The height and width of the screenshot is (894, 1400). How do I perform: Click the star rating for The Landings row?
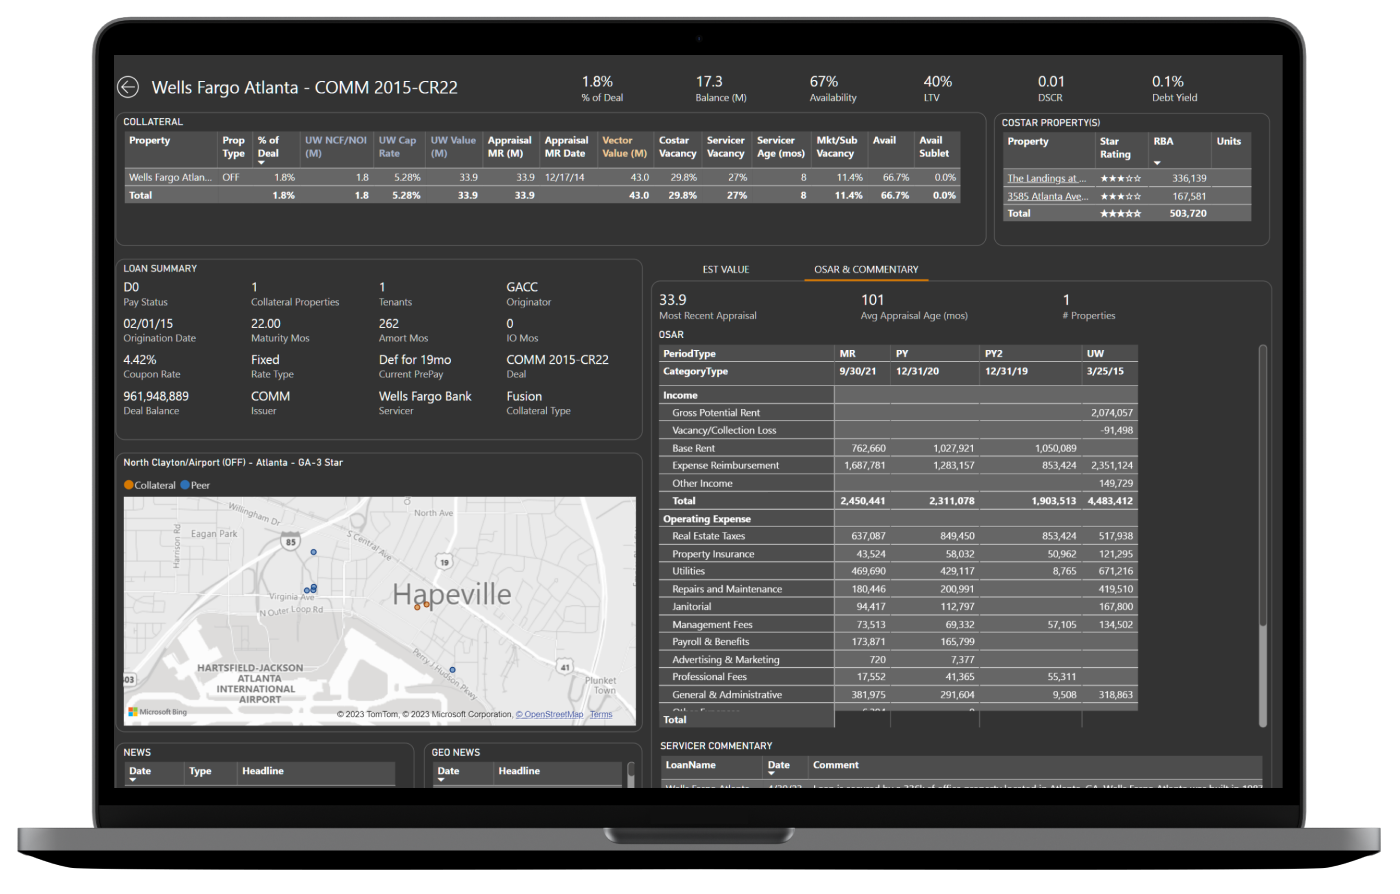pyautogui.click(x=1119, y=179)
